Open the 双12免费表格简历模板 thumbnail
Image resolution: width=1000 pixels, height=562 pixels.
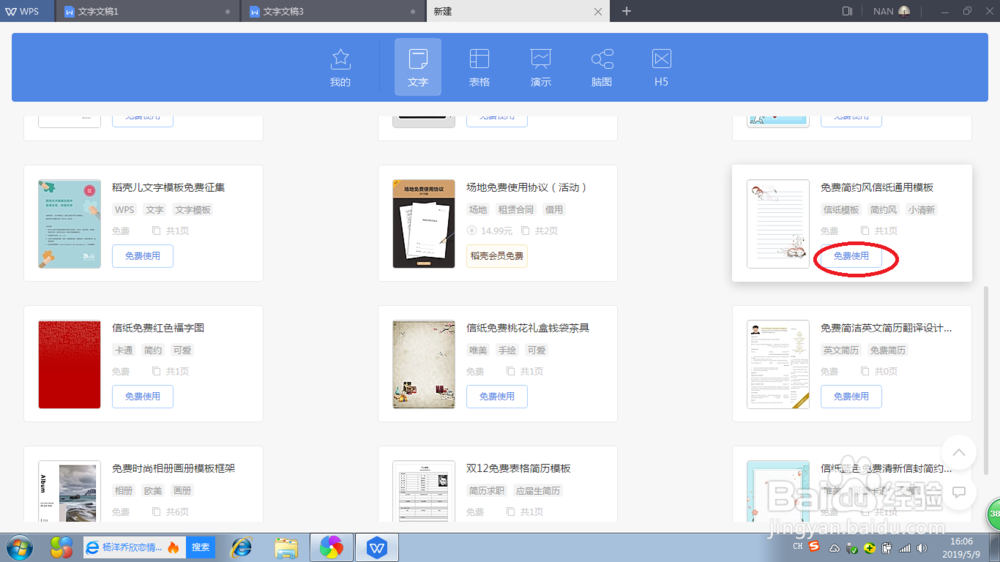coord(423,491)
